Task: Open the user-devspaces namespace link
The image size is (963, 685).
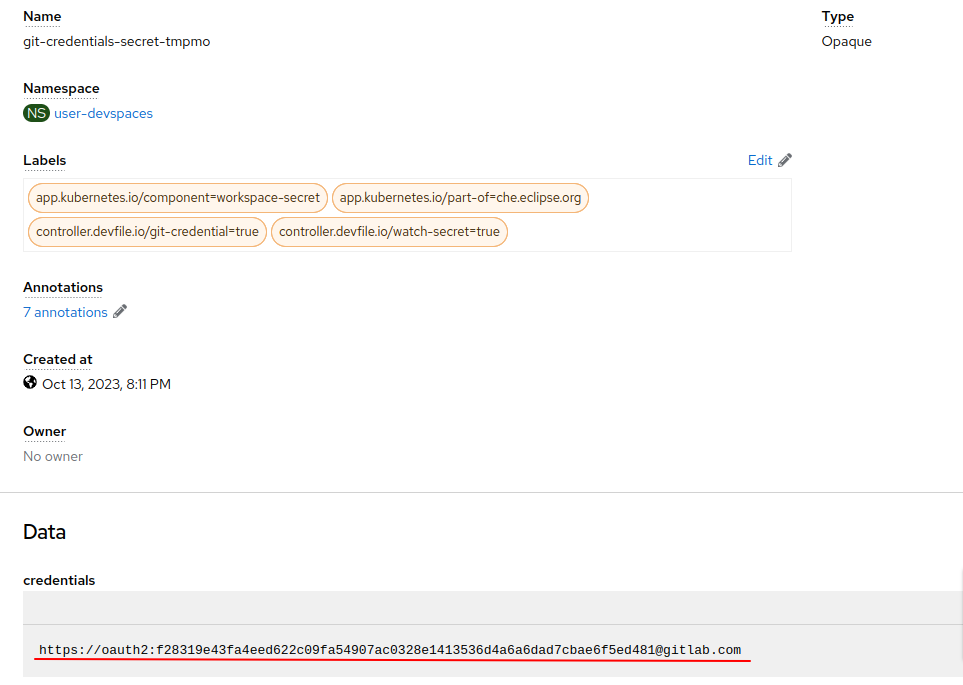Action: (103, 114)
